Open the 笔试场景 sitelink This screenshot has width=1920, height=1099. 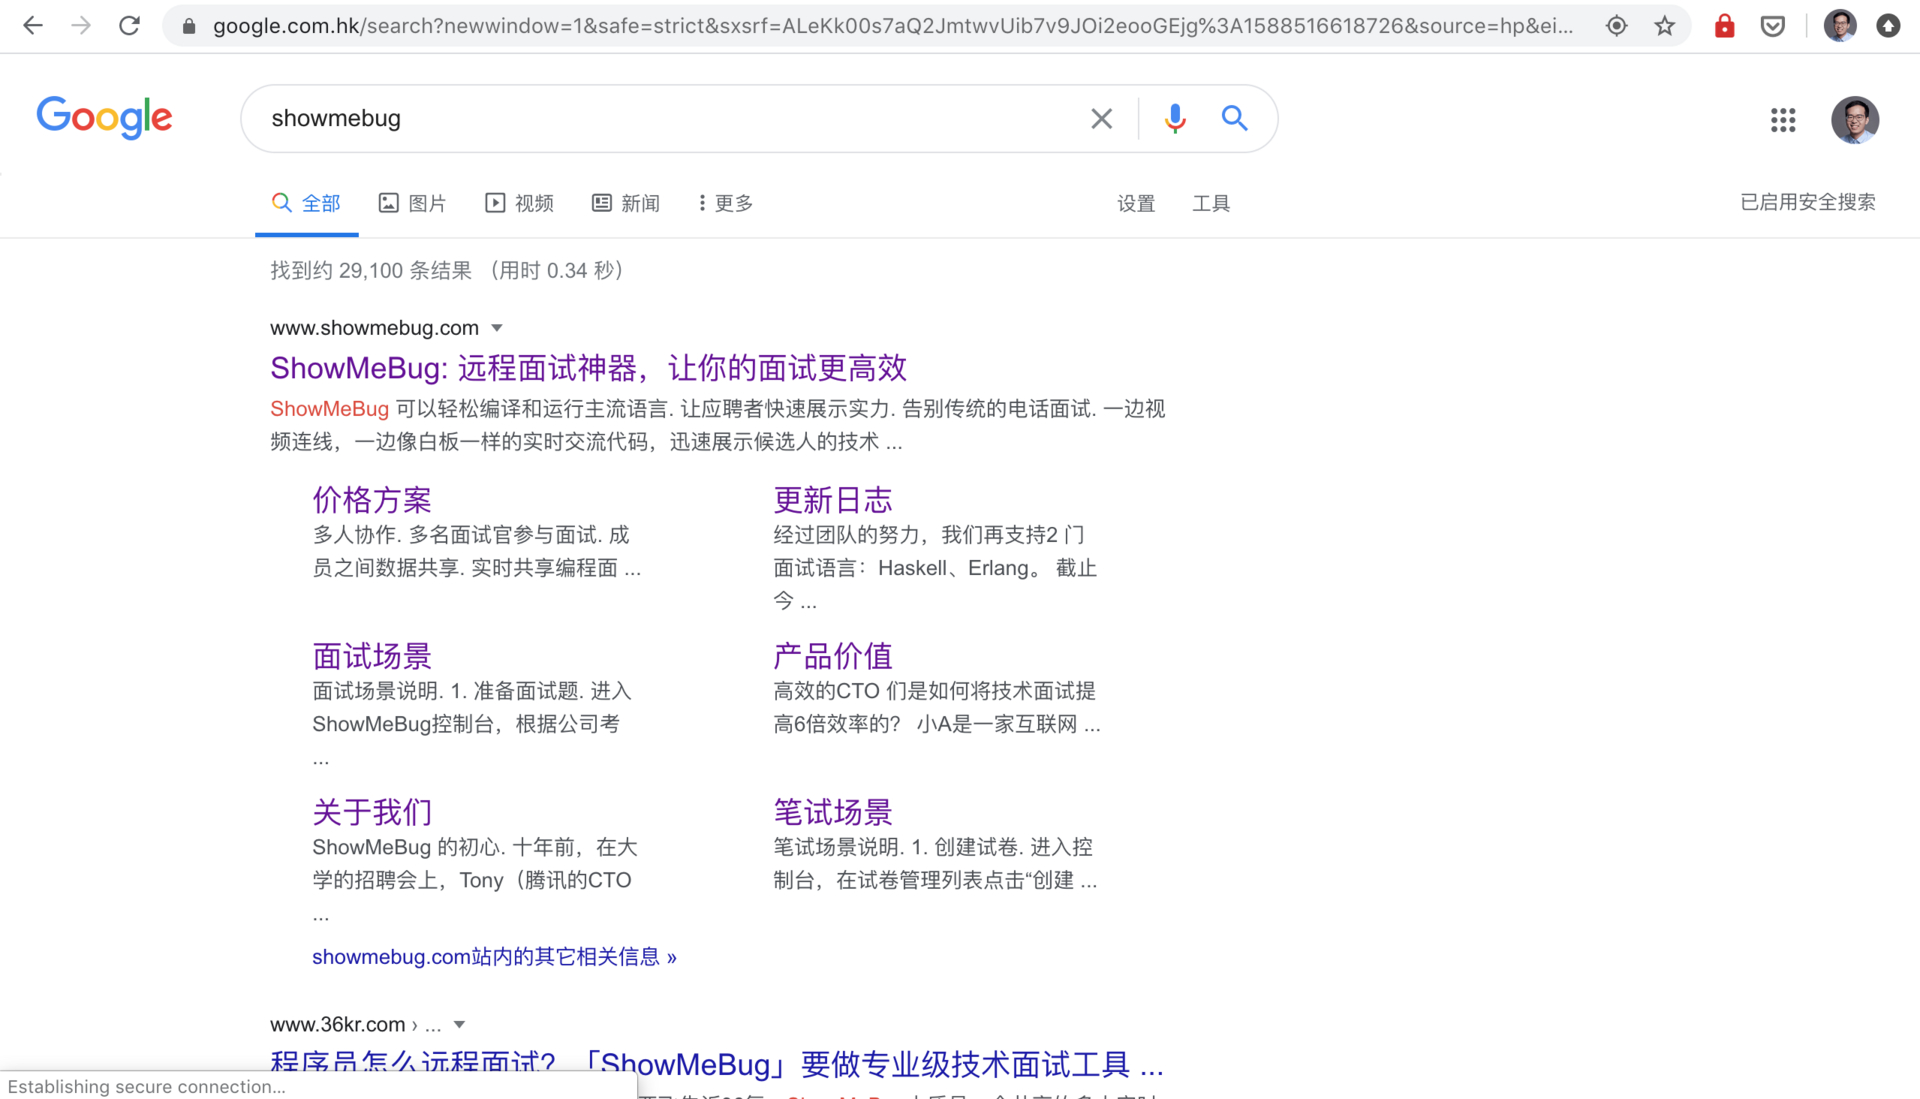click(832, 812)
